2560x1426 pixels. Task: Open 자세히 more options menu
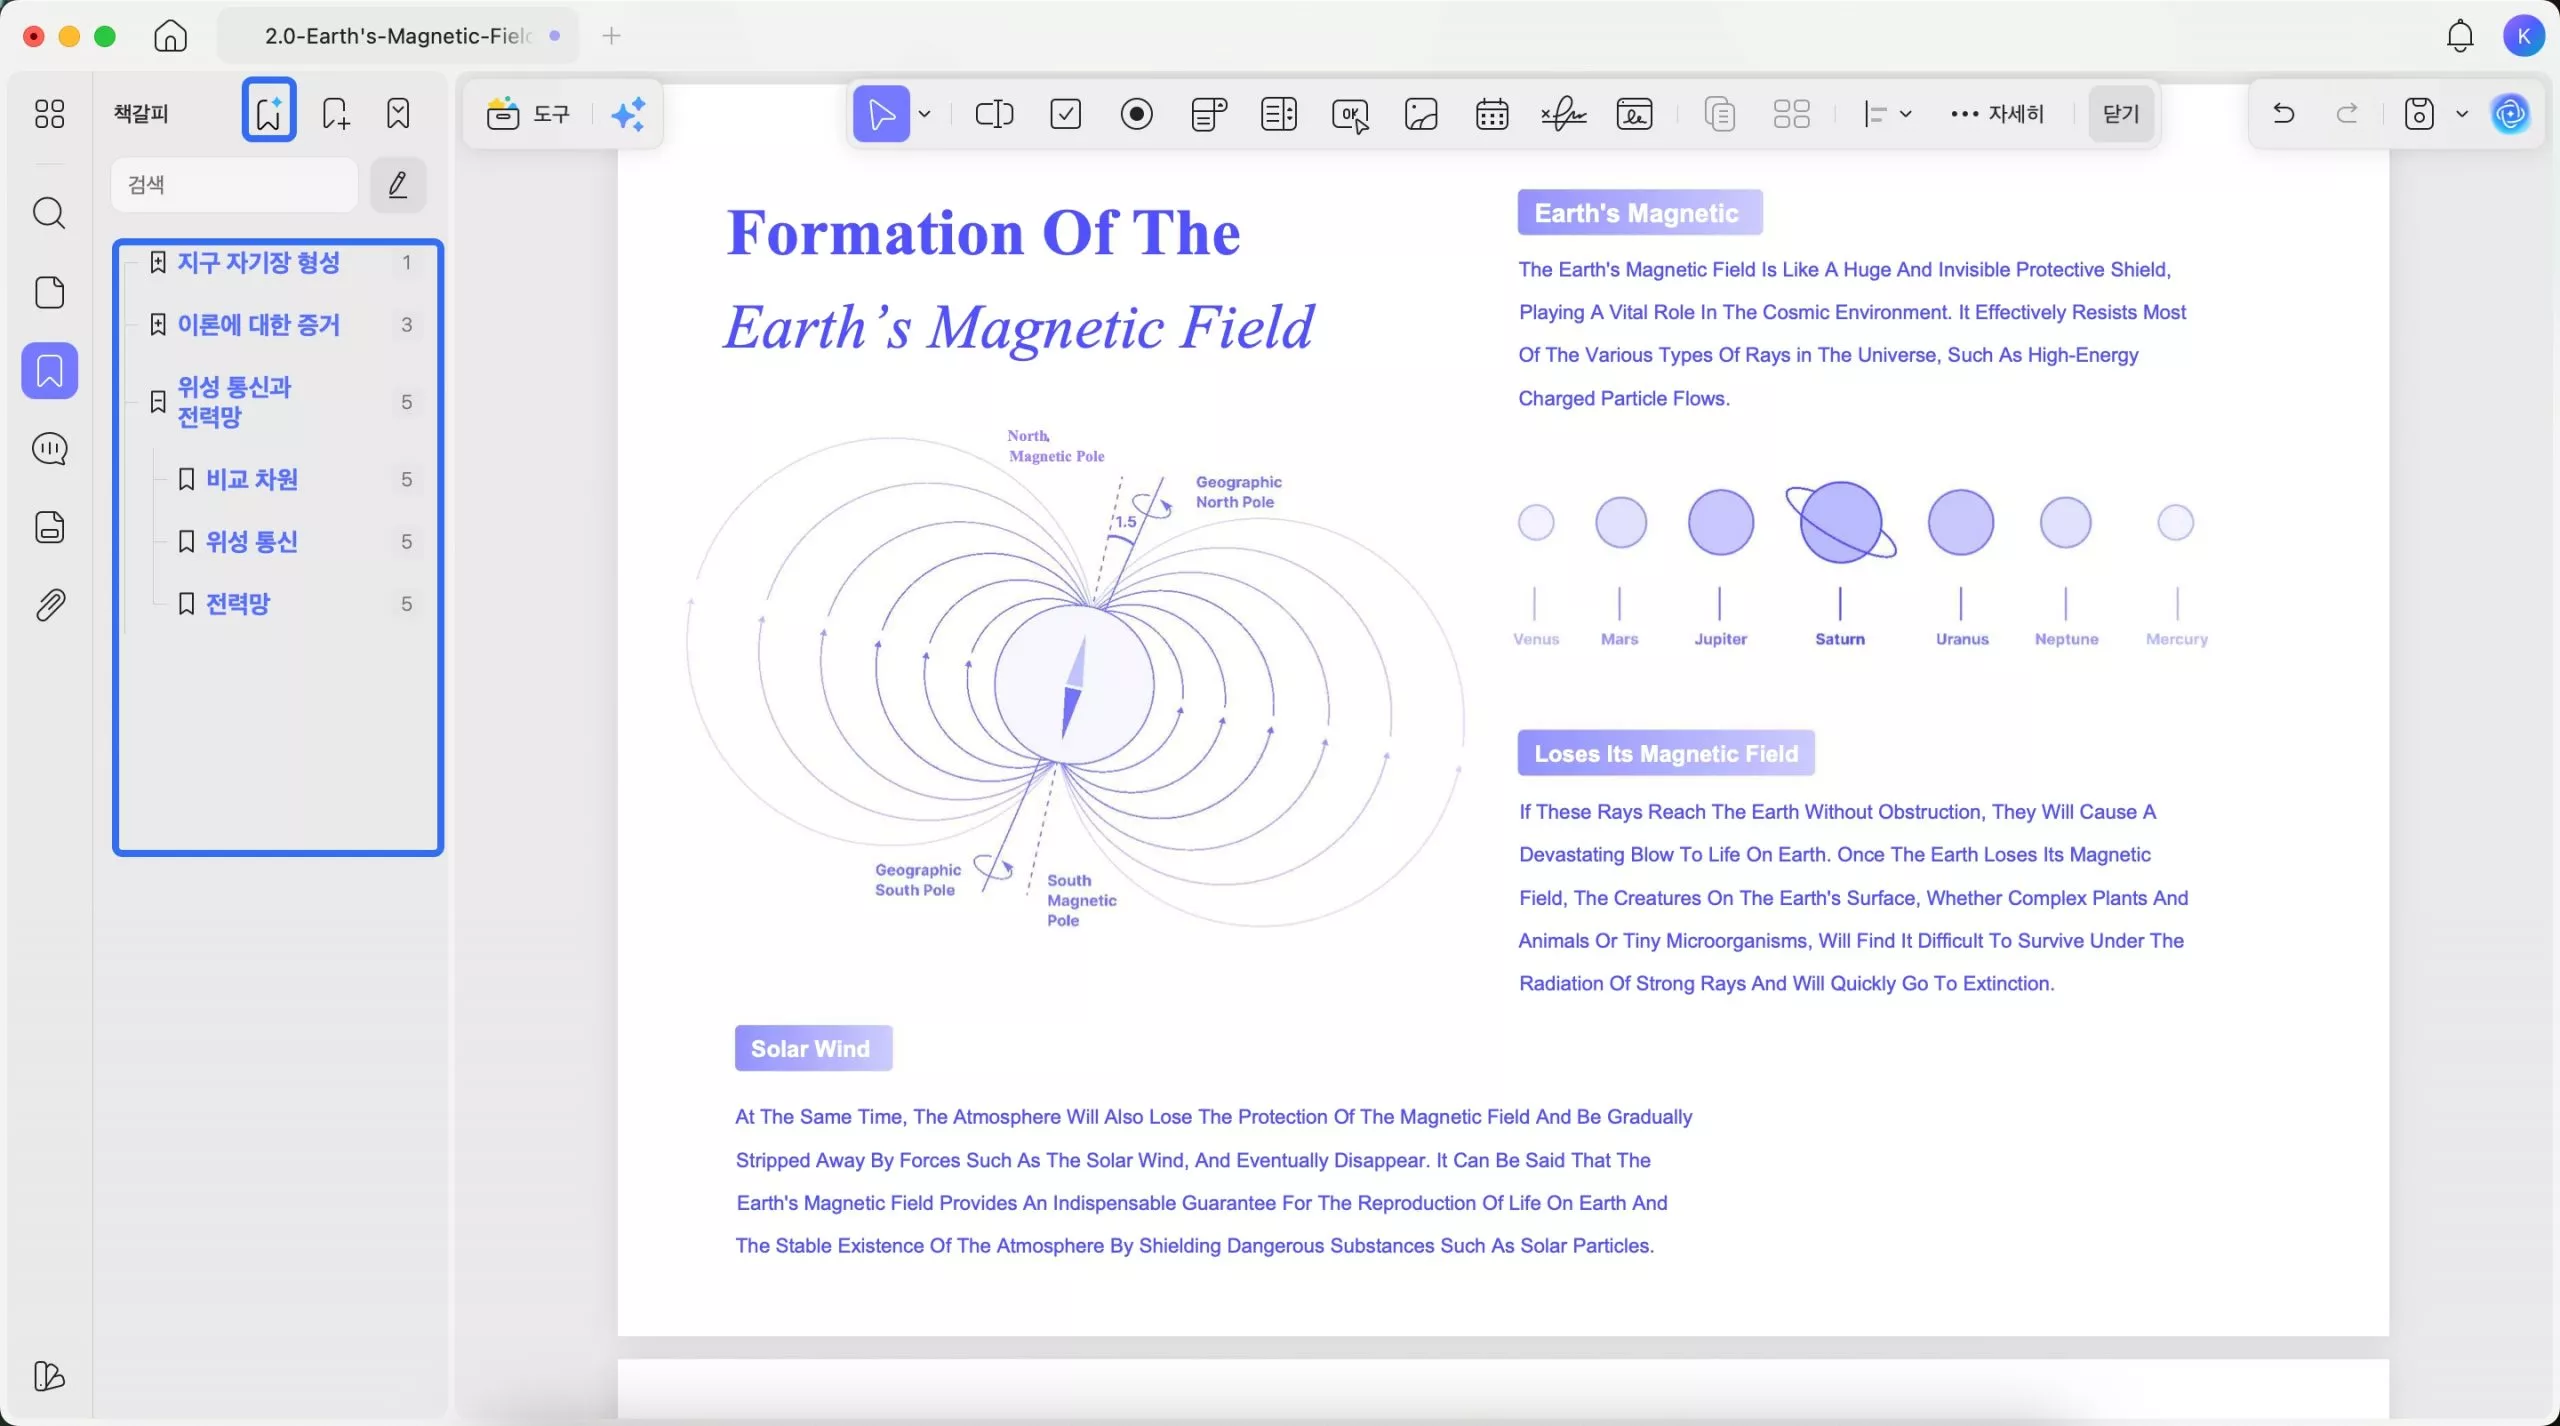click(1997, 114)
